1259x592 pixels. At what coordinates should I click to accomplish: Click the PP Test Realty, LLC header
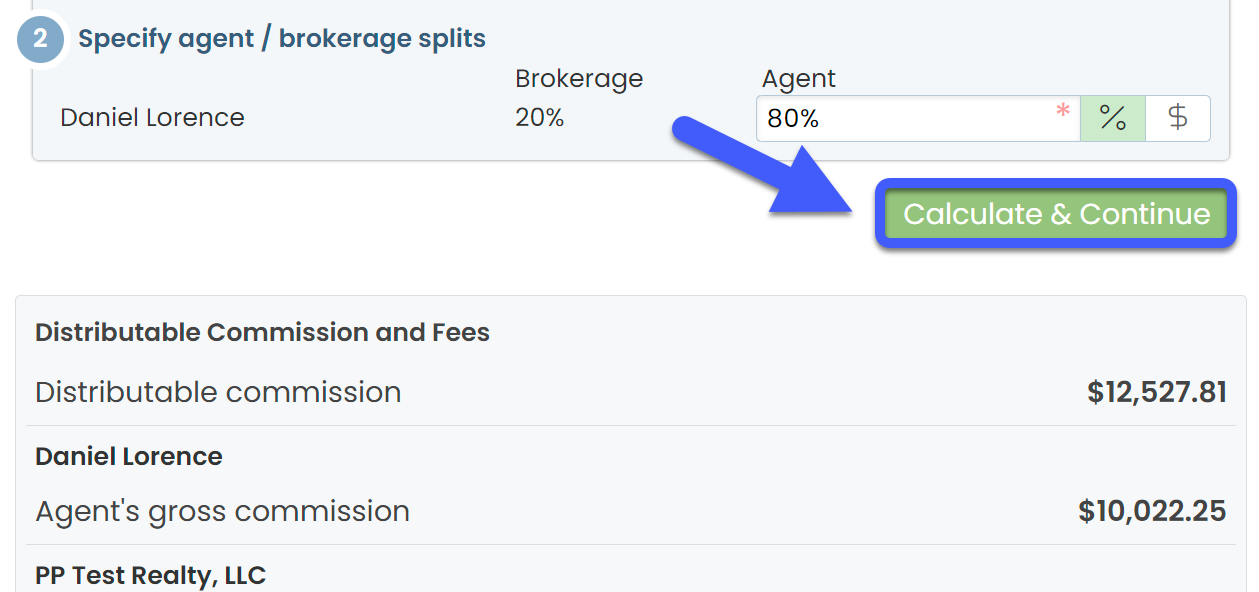click(150, 575)
